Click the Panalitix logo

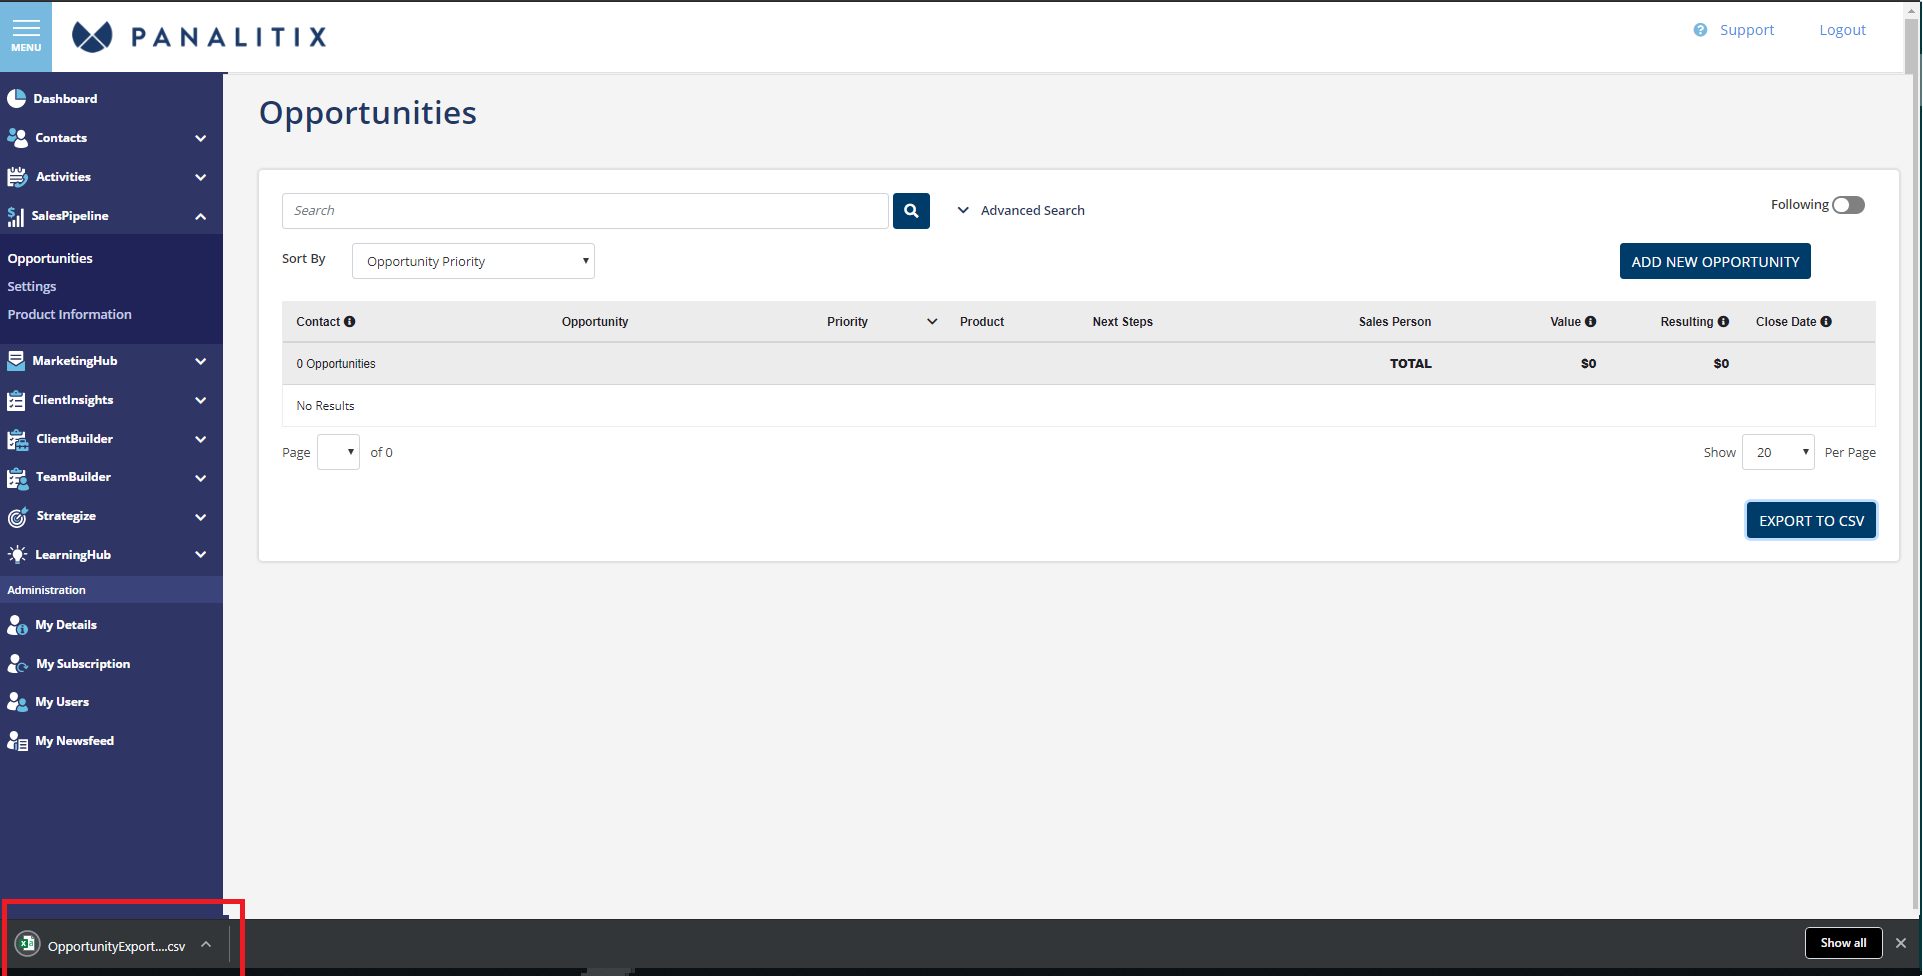(x=199, y=37)
